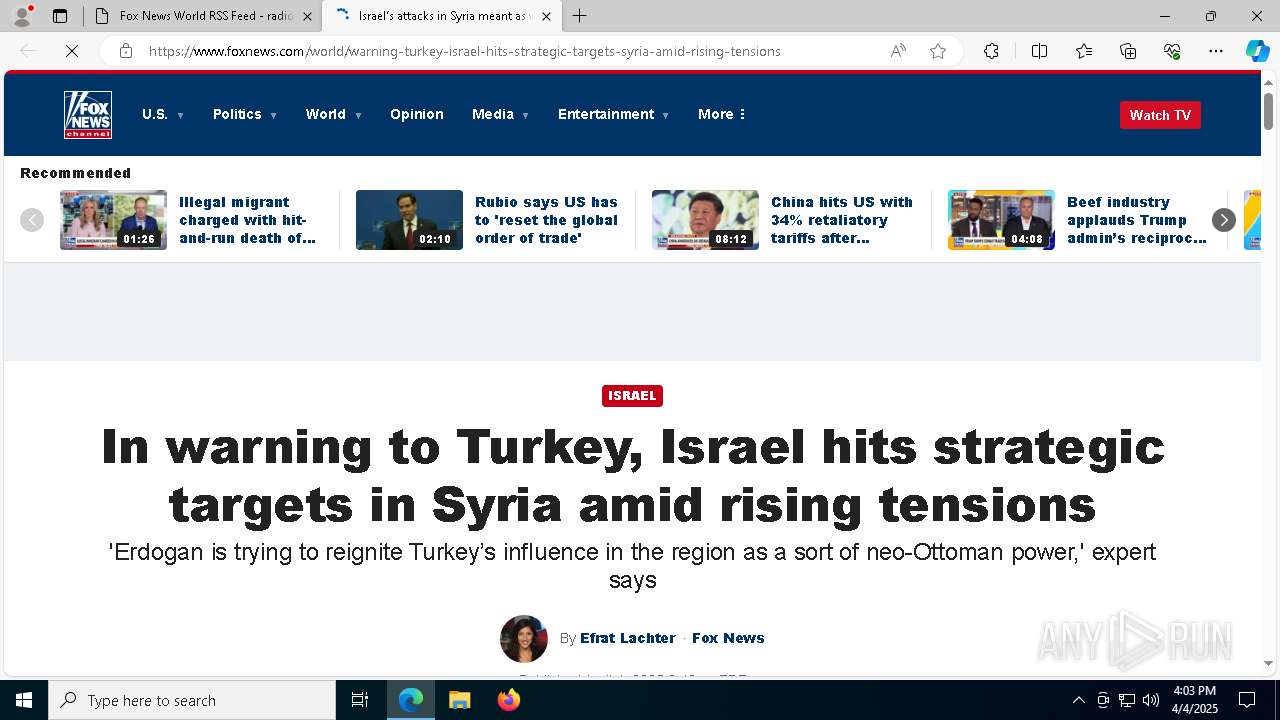Select the Israel's attacks in Syria tab
The image size is (1280, 720).
click(440, 16)
